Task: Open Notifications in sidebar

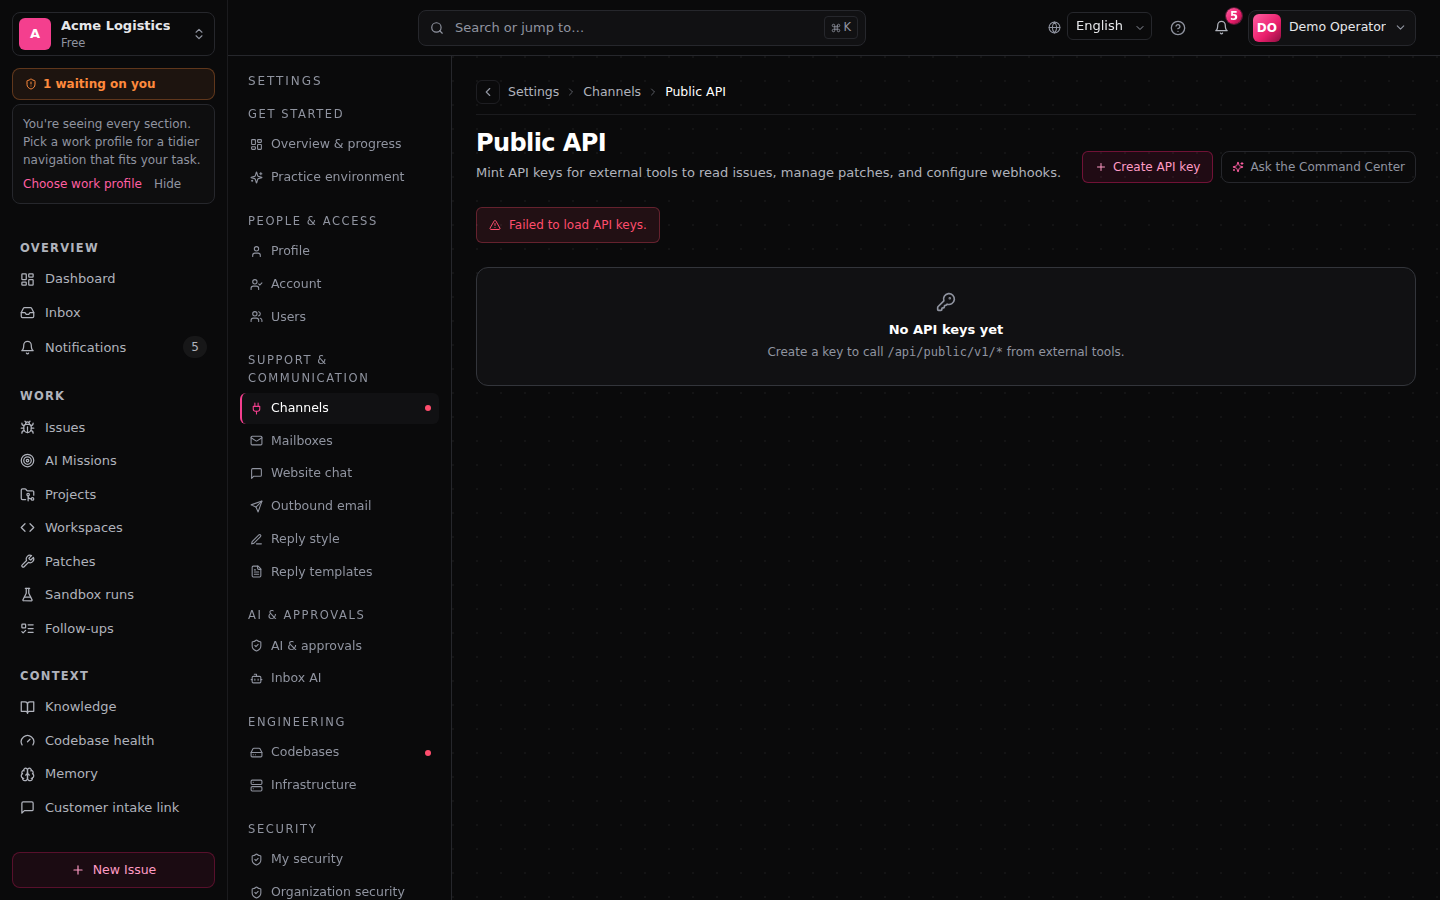Action: point(113,347)
